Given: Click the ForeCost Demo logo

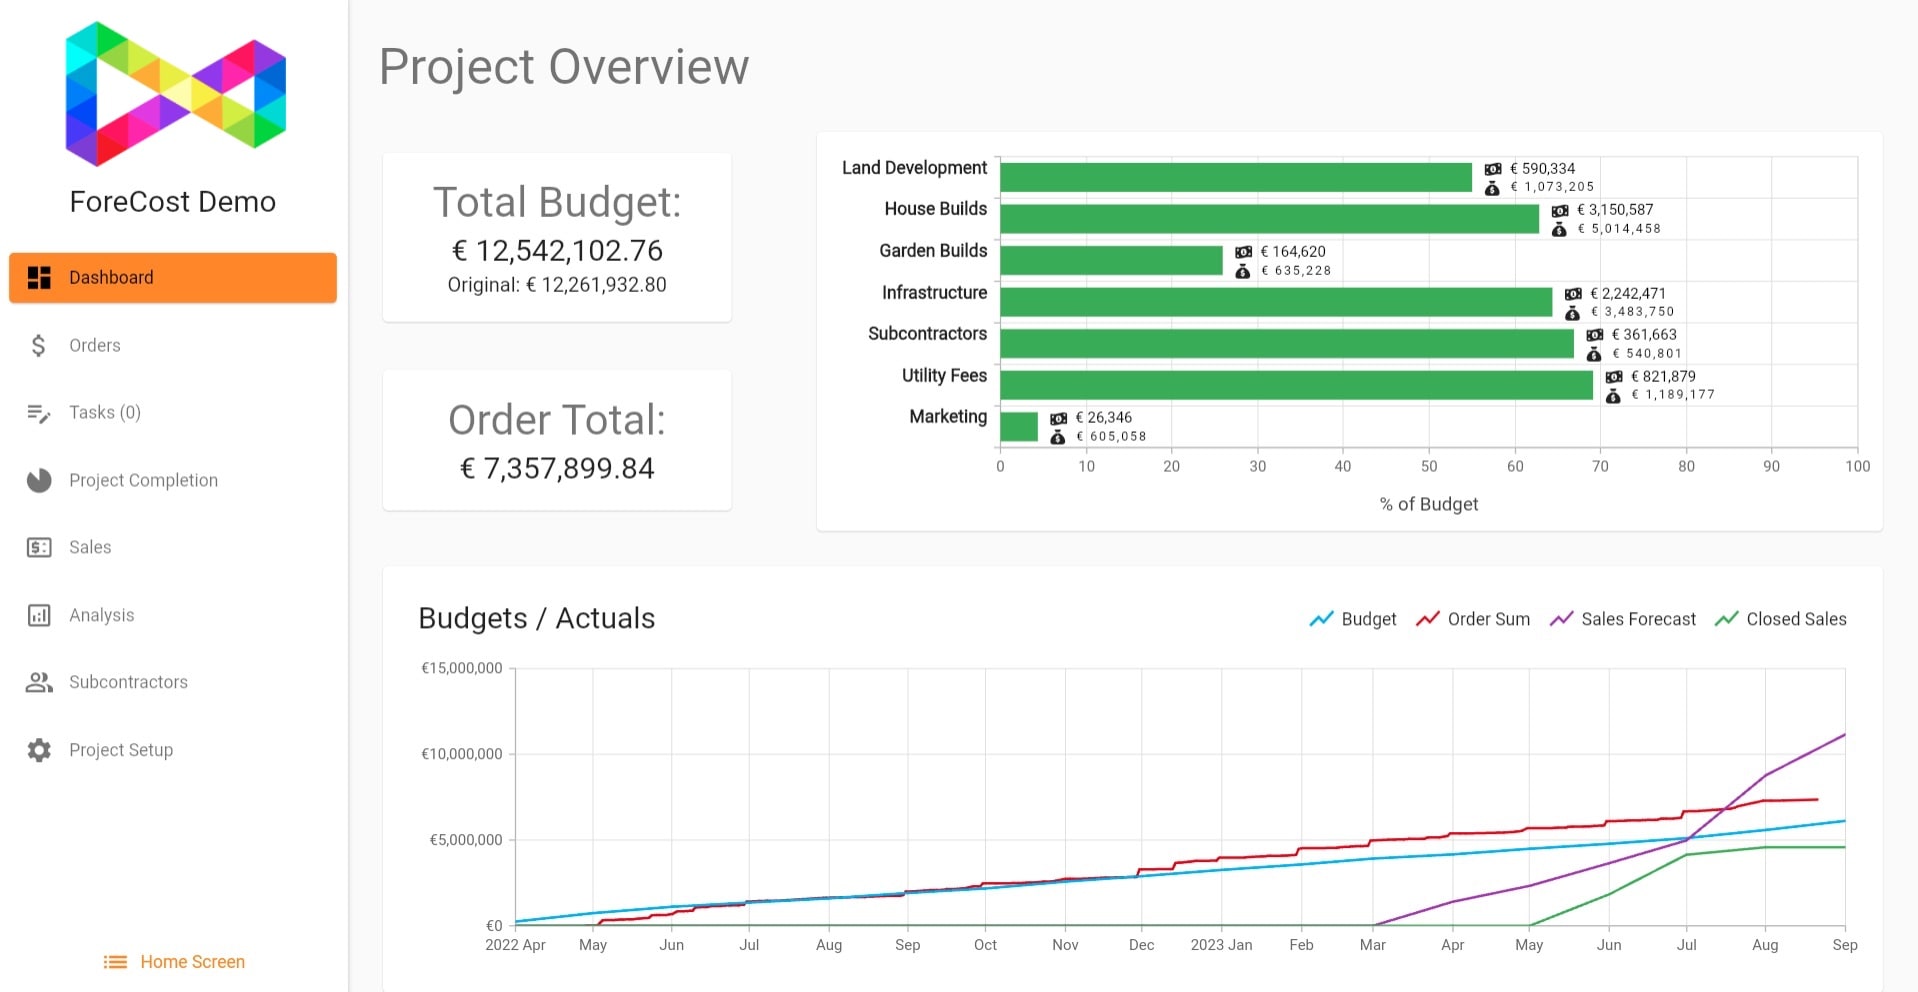Looking at the screenshot, I should [x=175, y=94].
